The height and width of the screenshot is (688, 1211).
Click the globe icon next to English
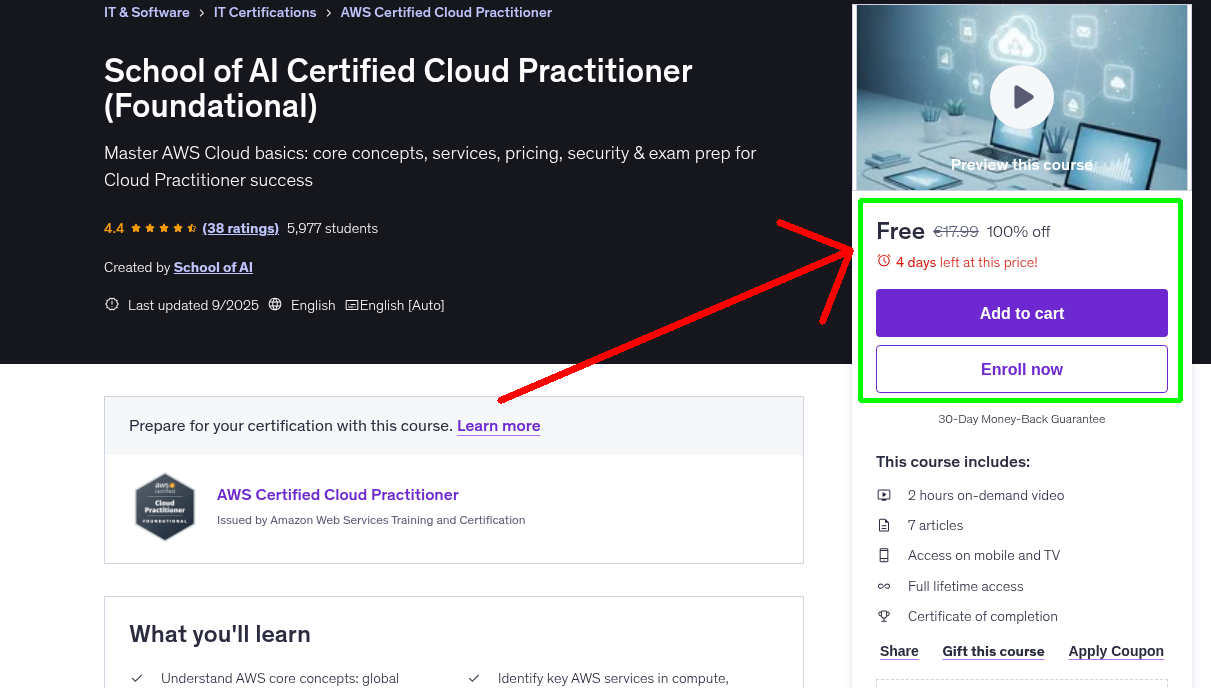[x=275, y=305]
